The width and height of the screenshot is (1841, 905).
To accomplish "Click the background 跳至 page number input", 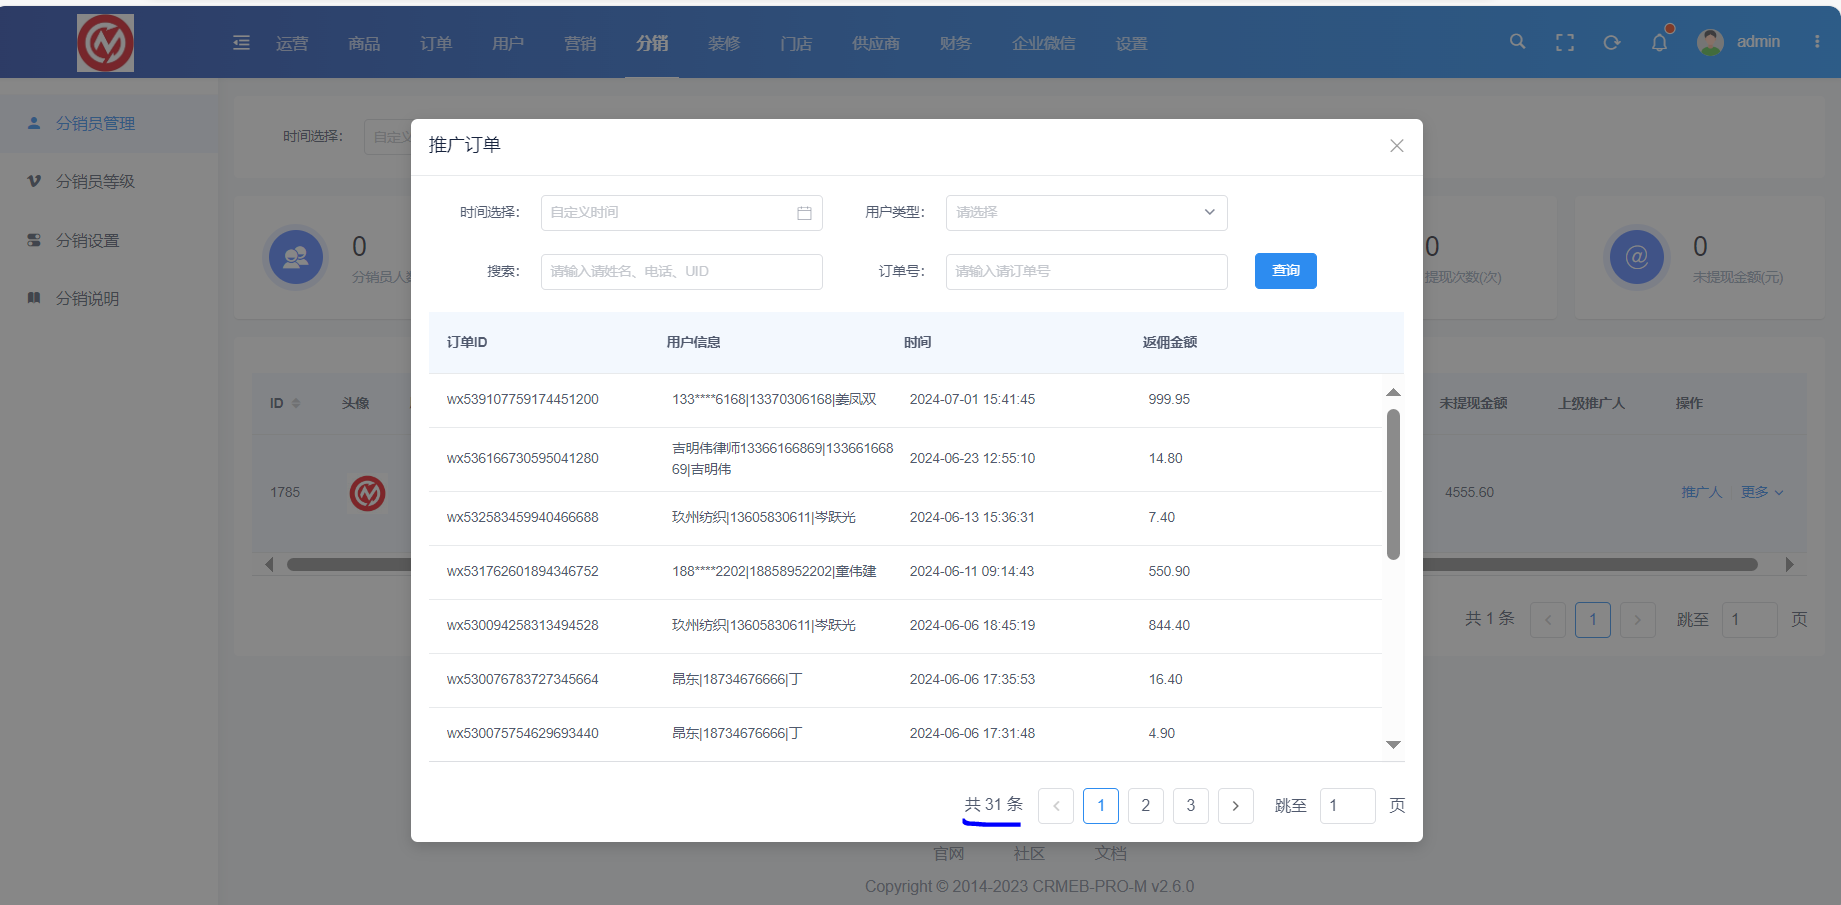I will [1750, 620].
